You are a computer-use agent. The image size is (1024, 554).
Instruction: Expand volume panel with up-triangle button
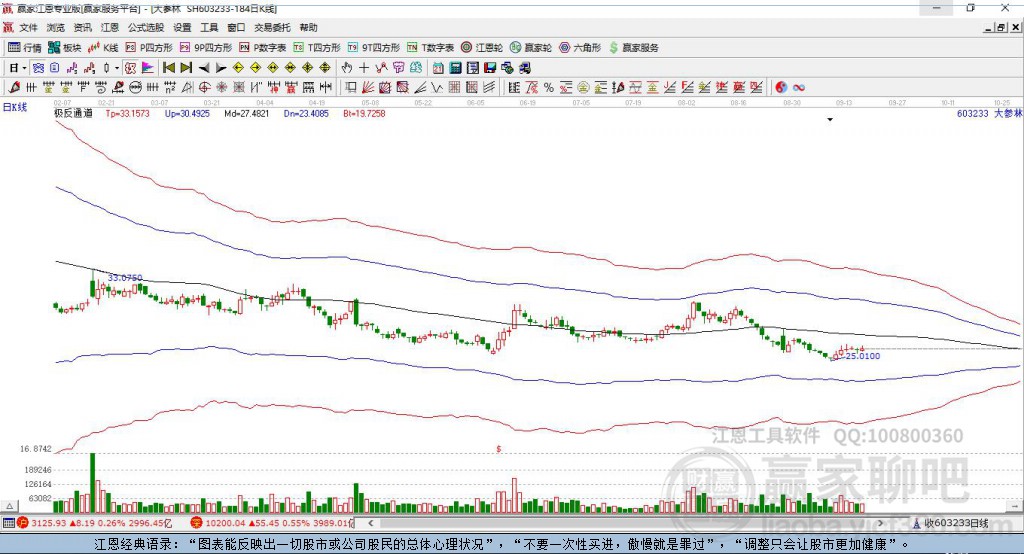click(9, 506)
